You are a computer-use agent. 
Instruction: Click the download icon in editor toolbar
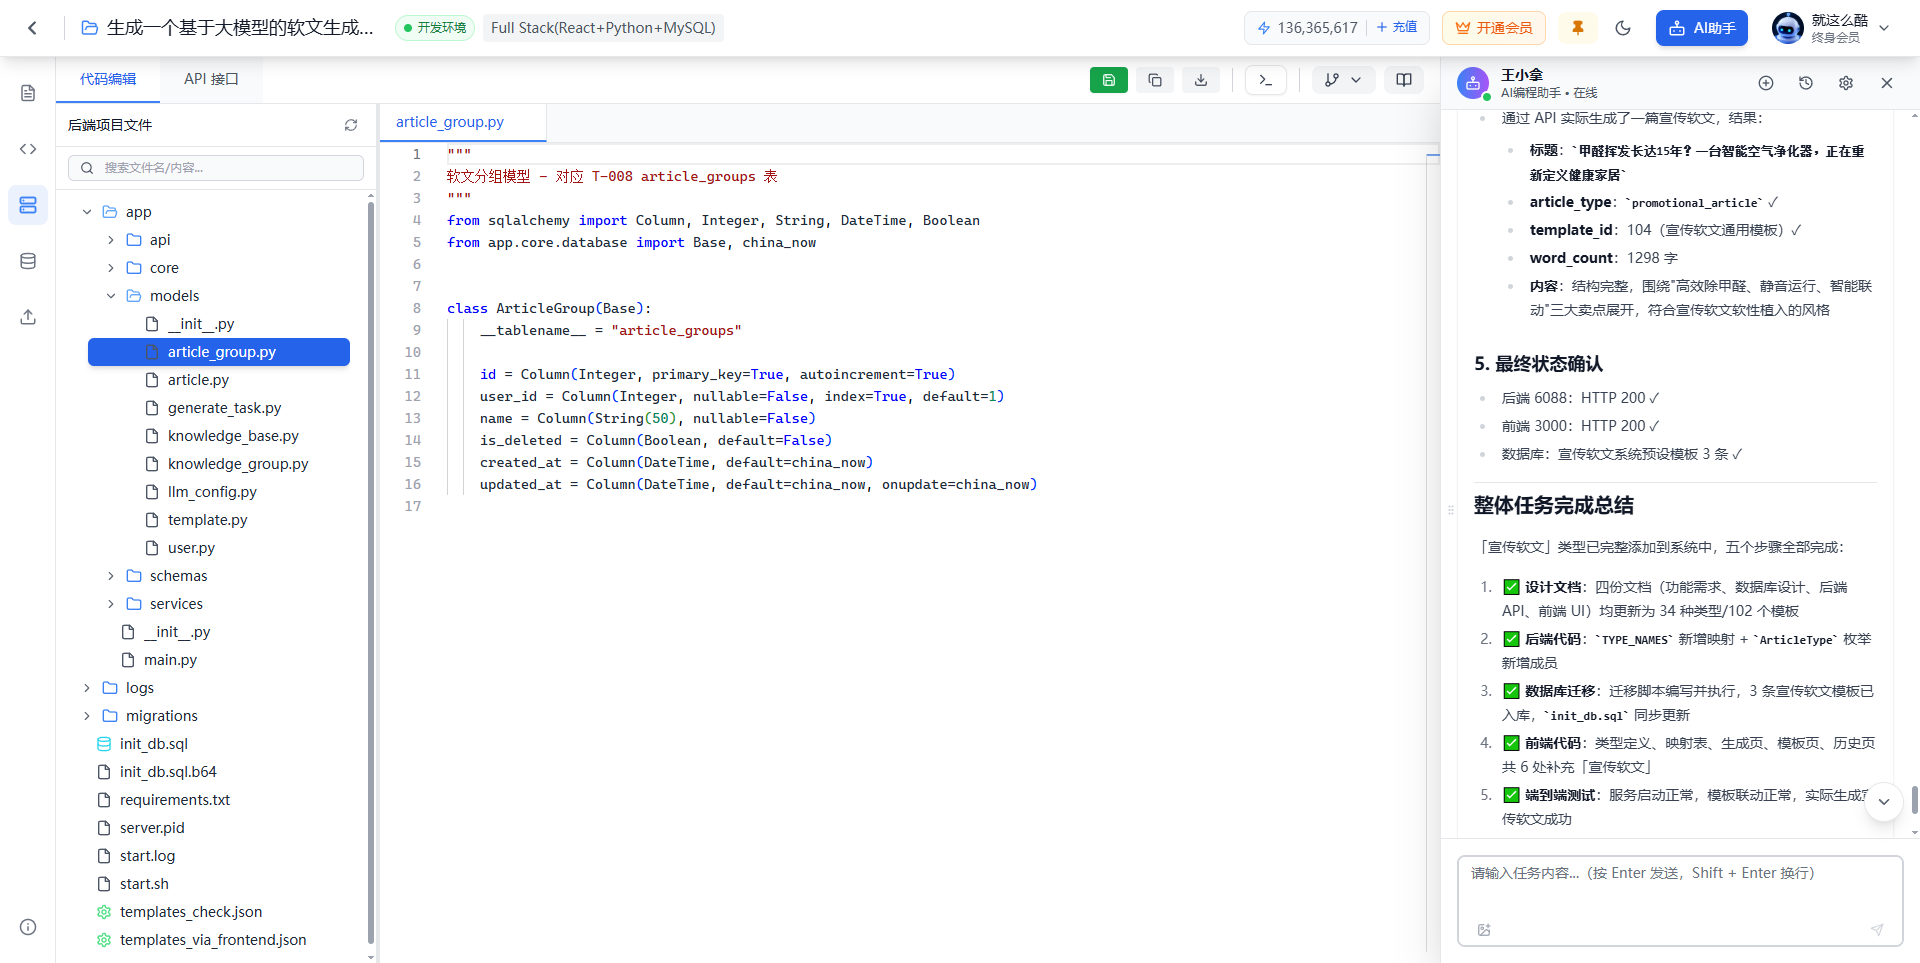[x=1201, y=80]
